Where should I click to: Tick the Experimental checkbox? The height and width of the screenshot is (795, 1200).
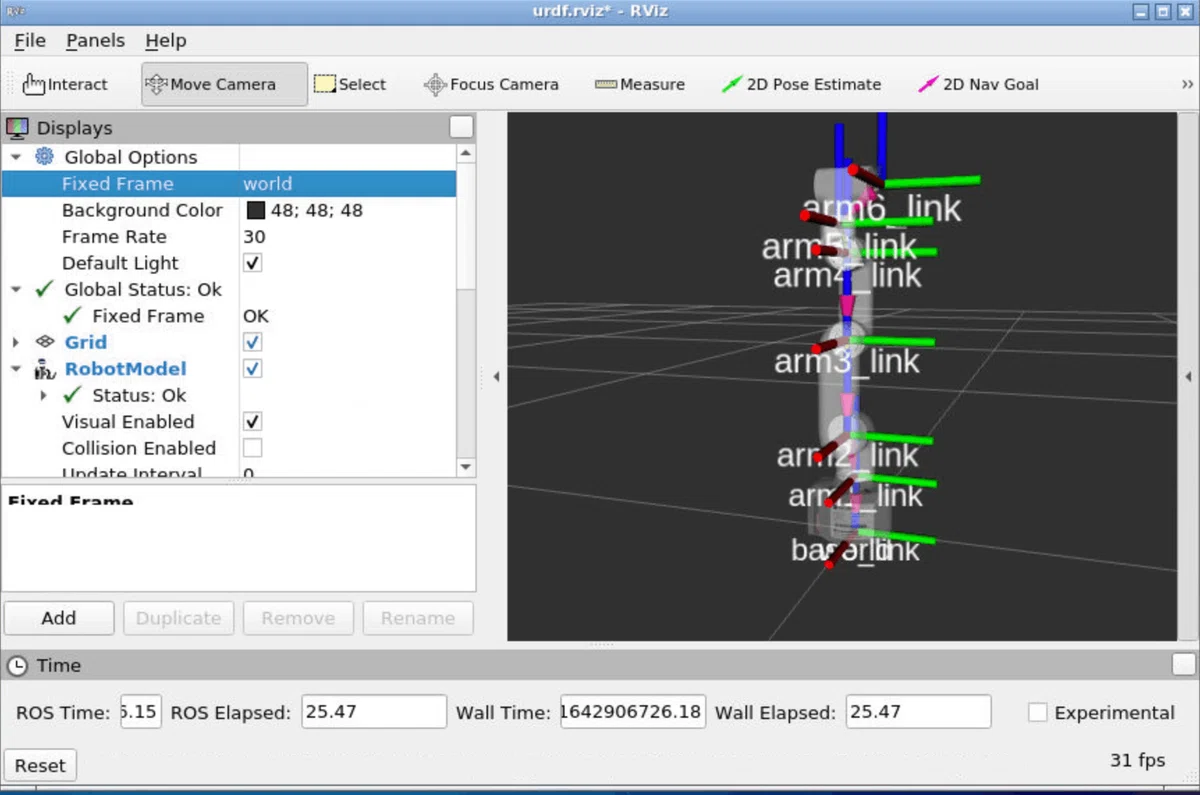coord(1038,713)
